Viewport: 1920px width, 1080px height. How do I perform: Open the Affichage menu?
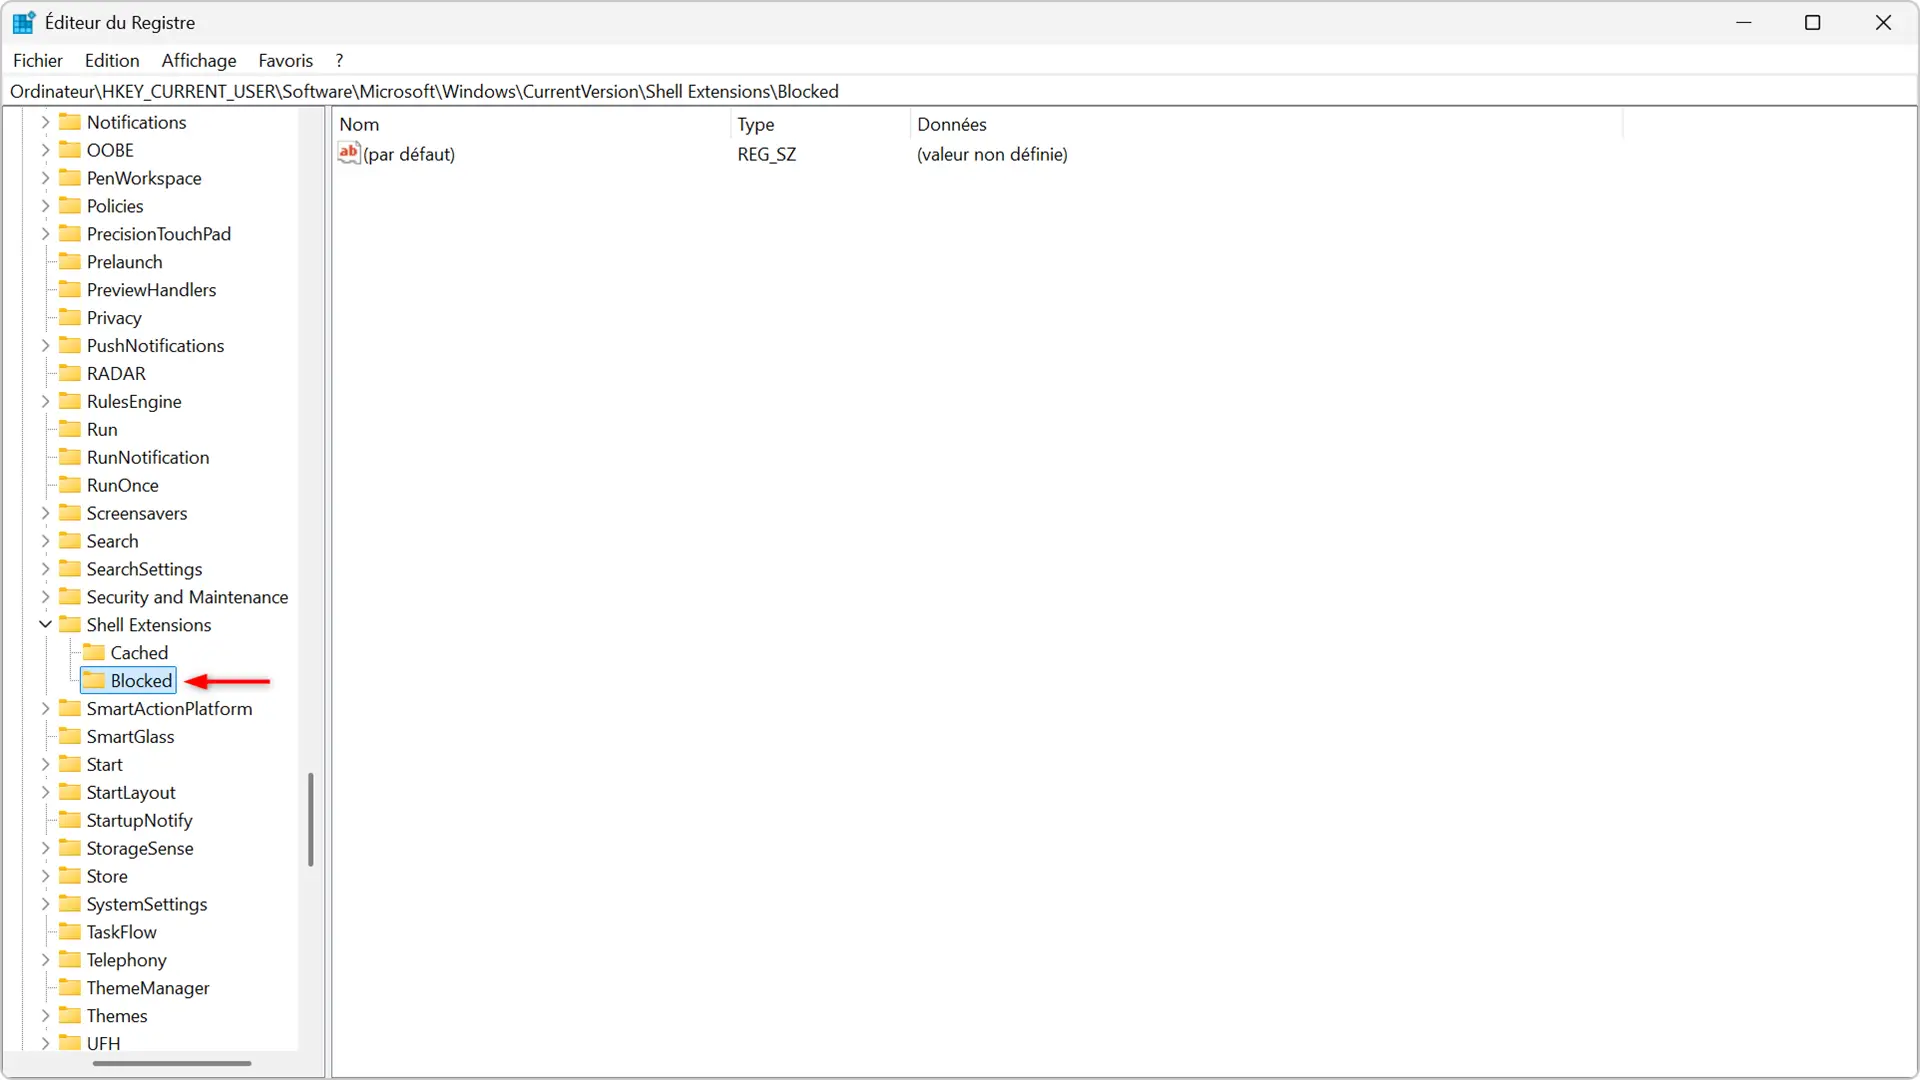tap(199, 61)
